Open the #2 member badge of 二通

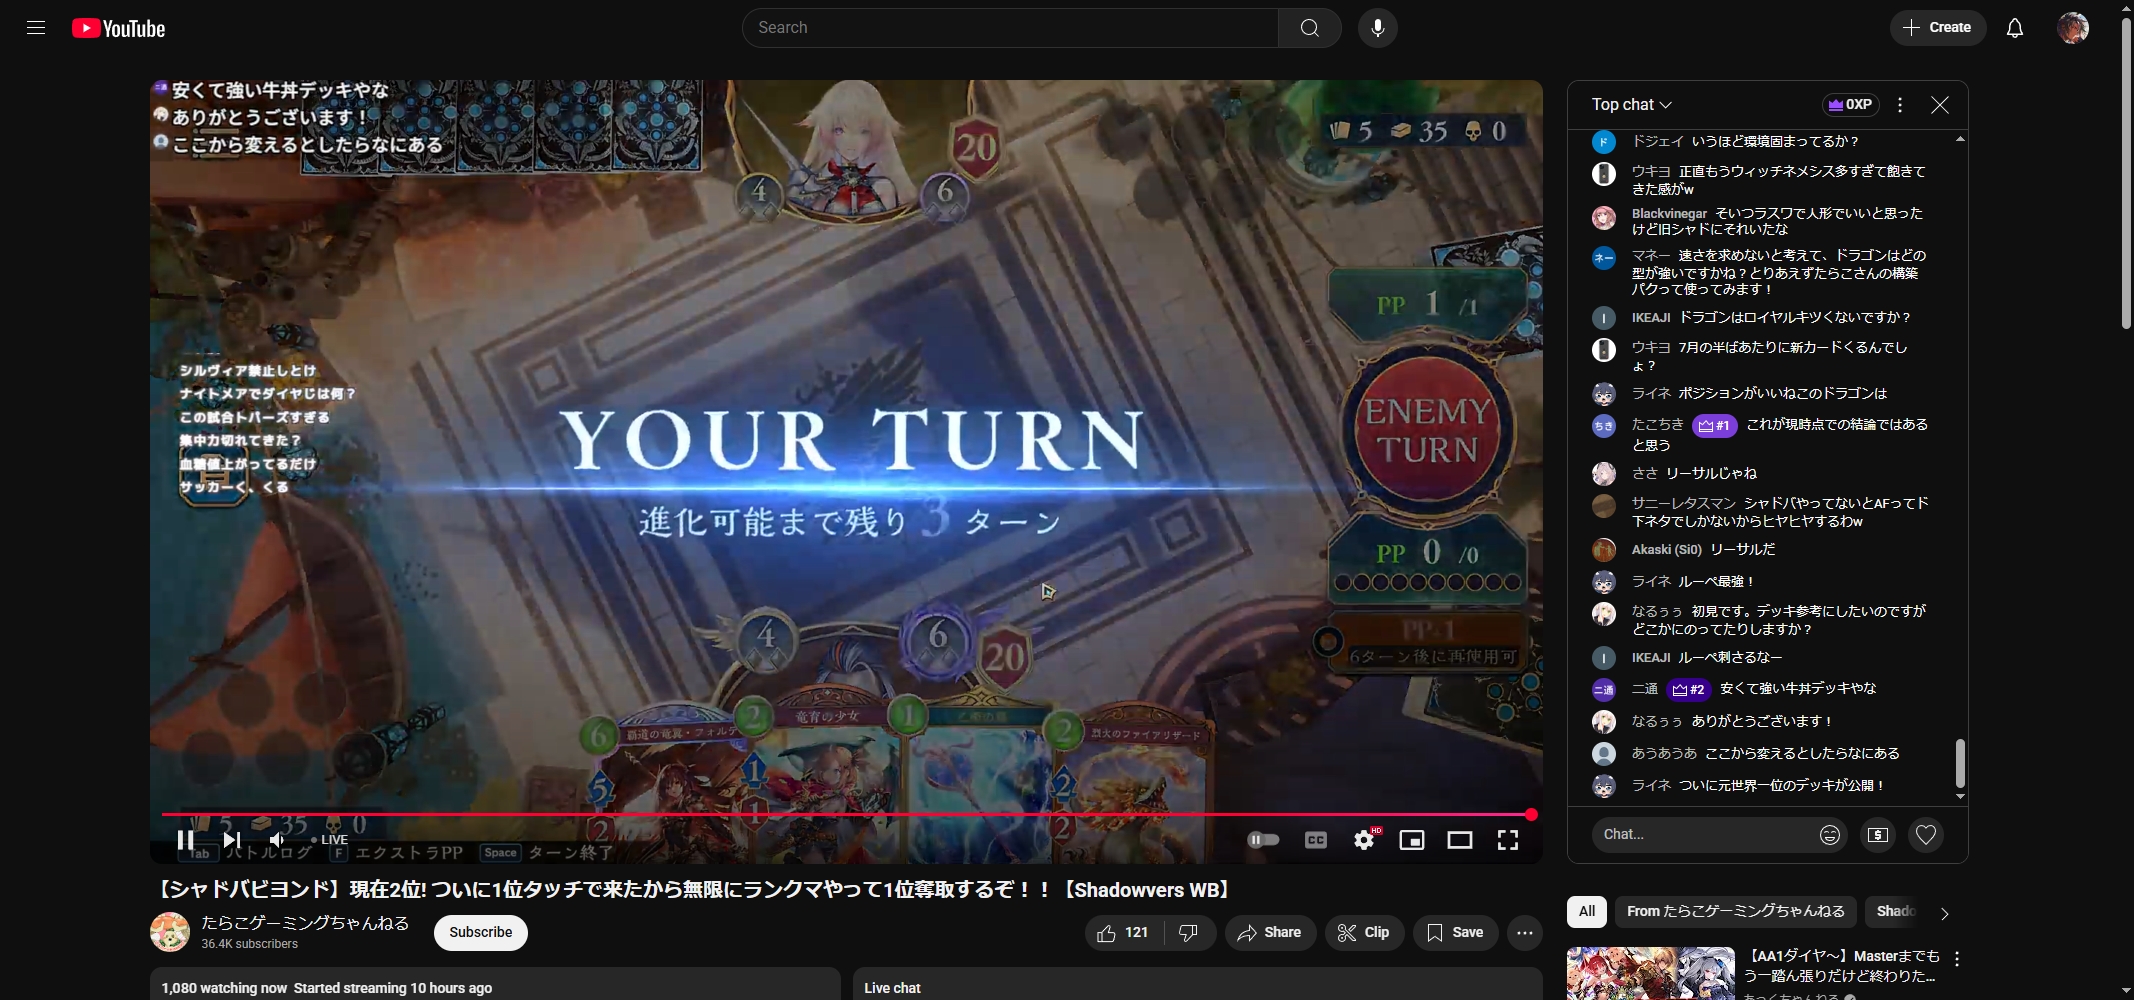point(1688,690)
